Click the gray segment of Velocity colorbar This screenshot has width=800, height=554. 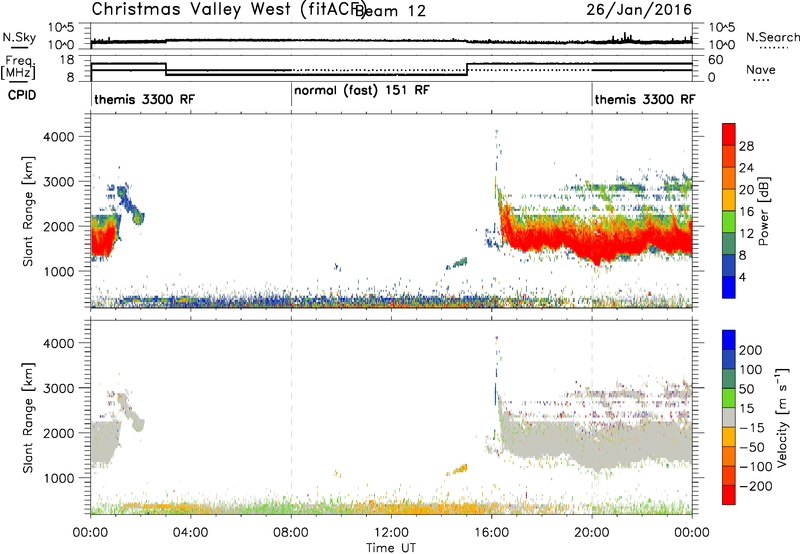pyautogui.click(x=729, y=418)
